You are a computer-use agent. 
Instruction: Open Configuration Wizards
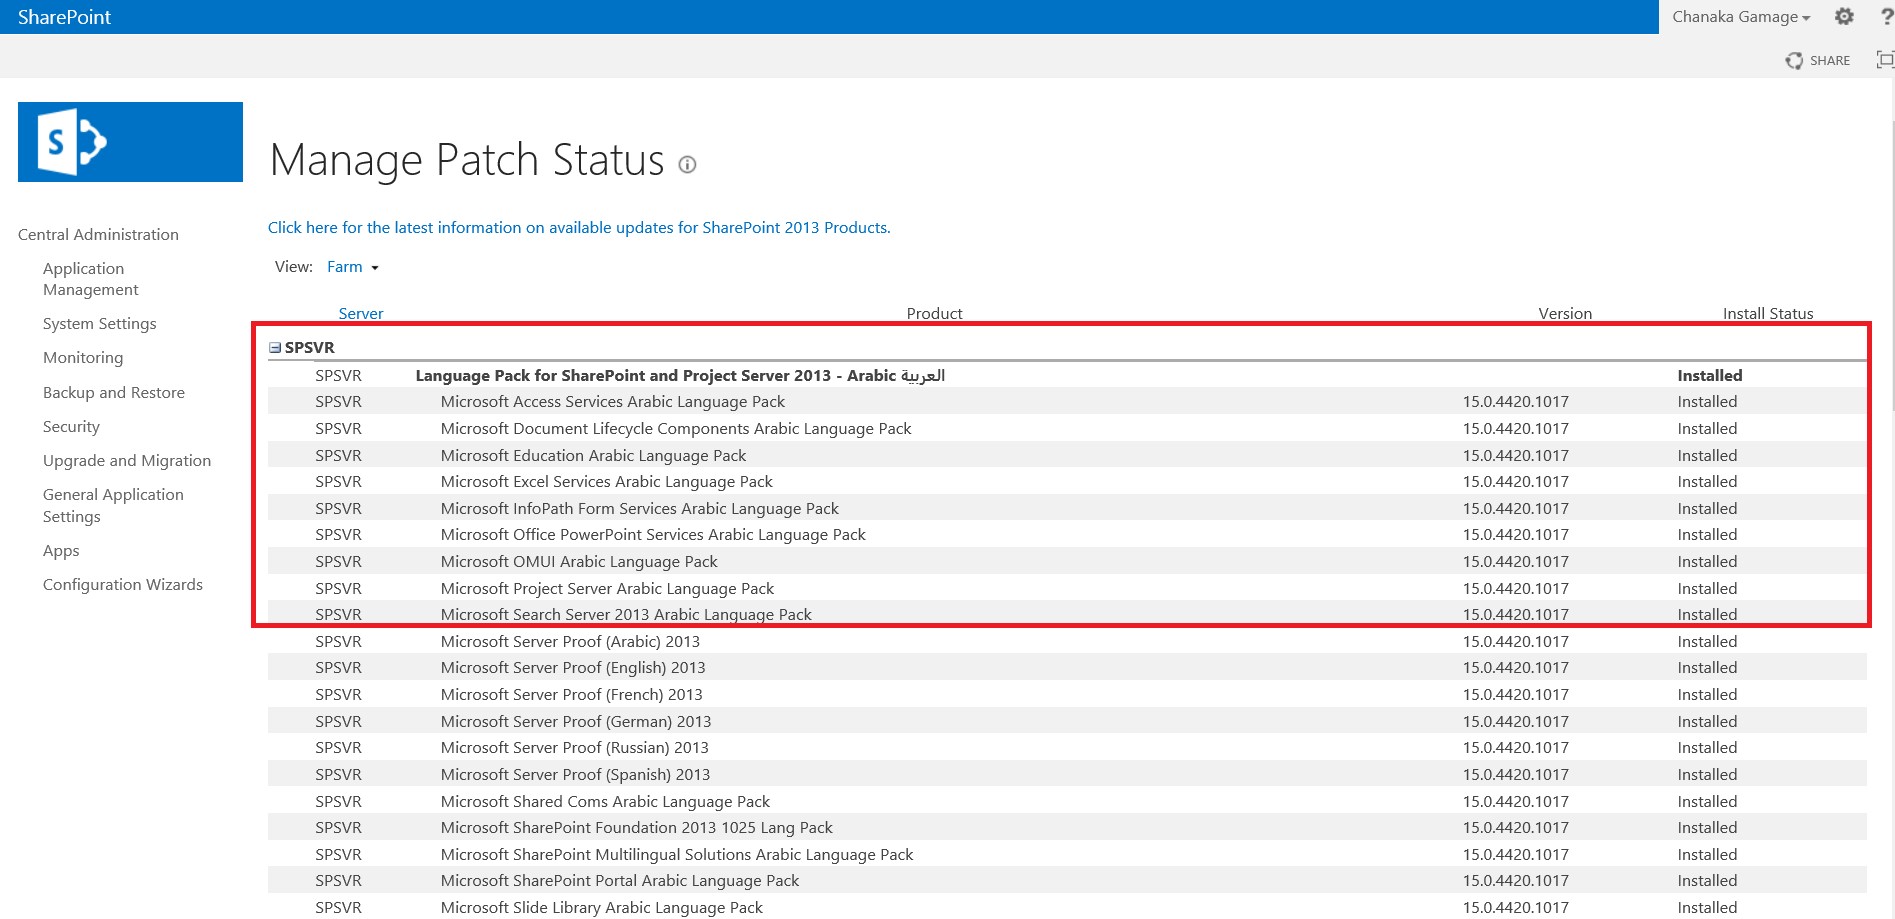123,585
